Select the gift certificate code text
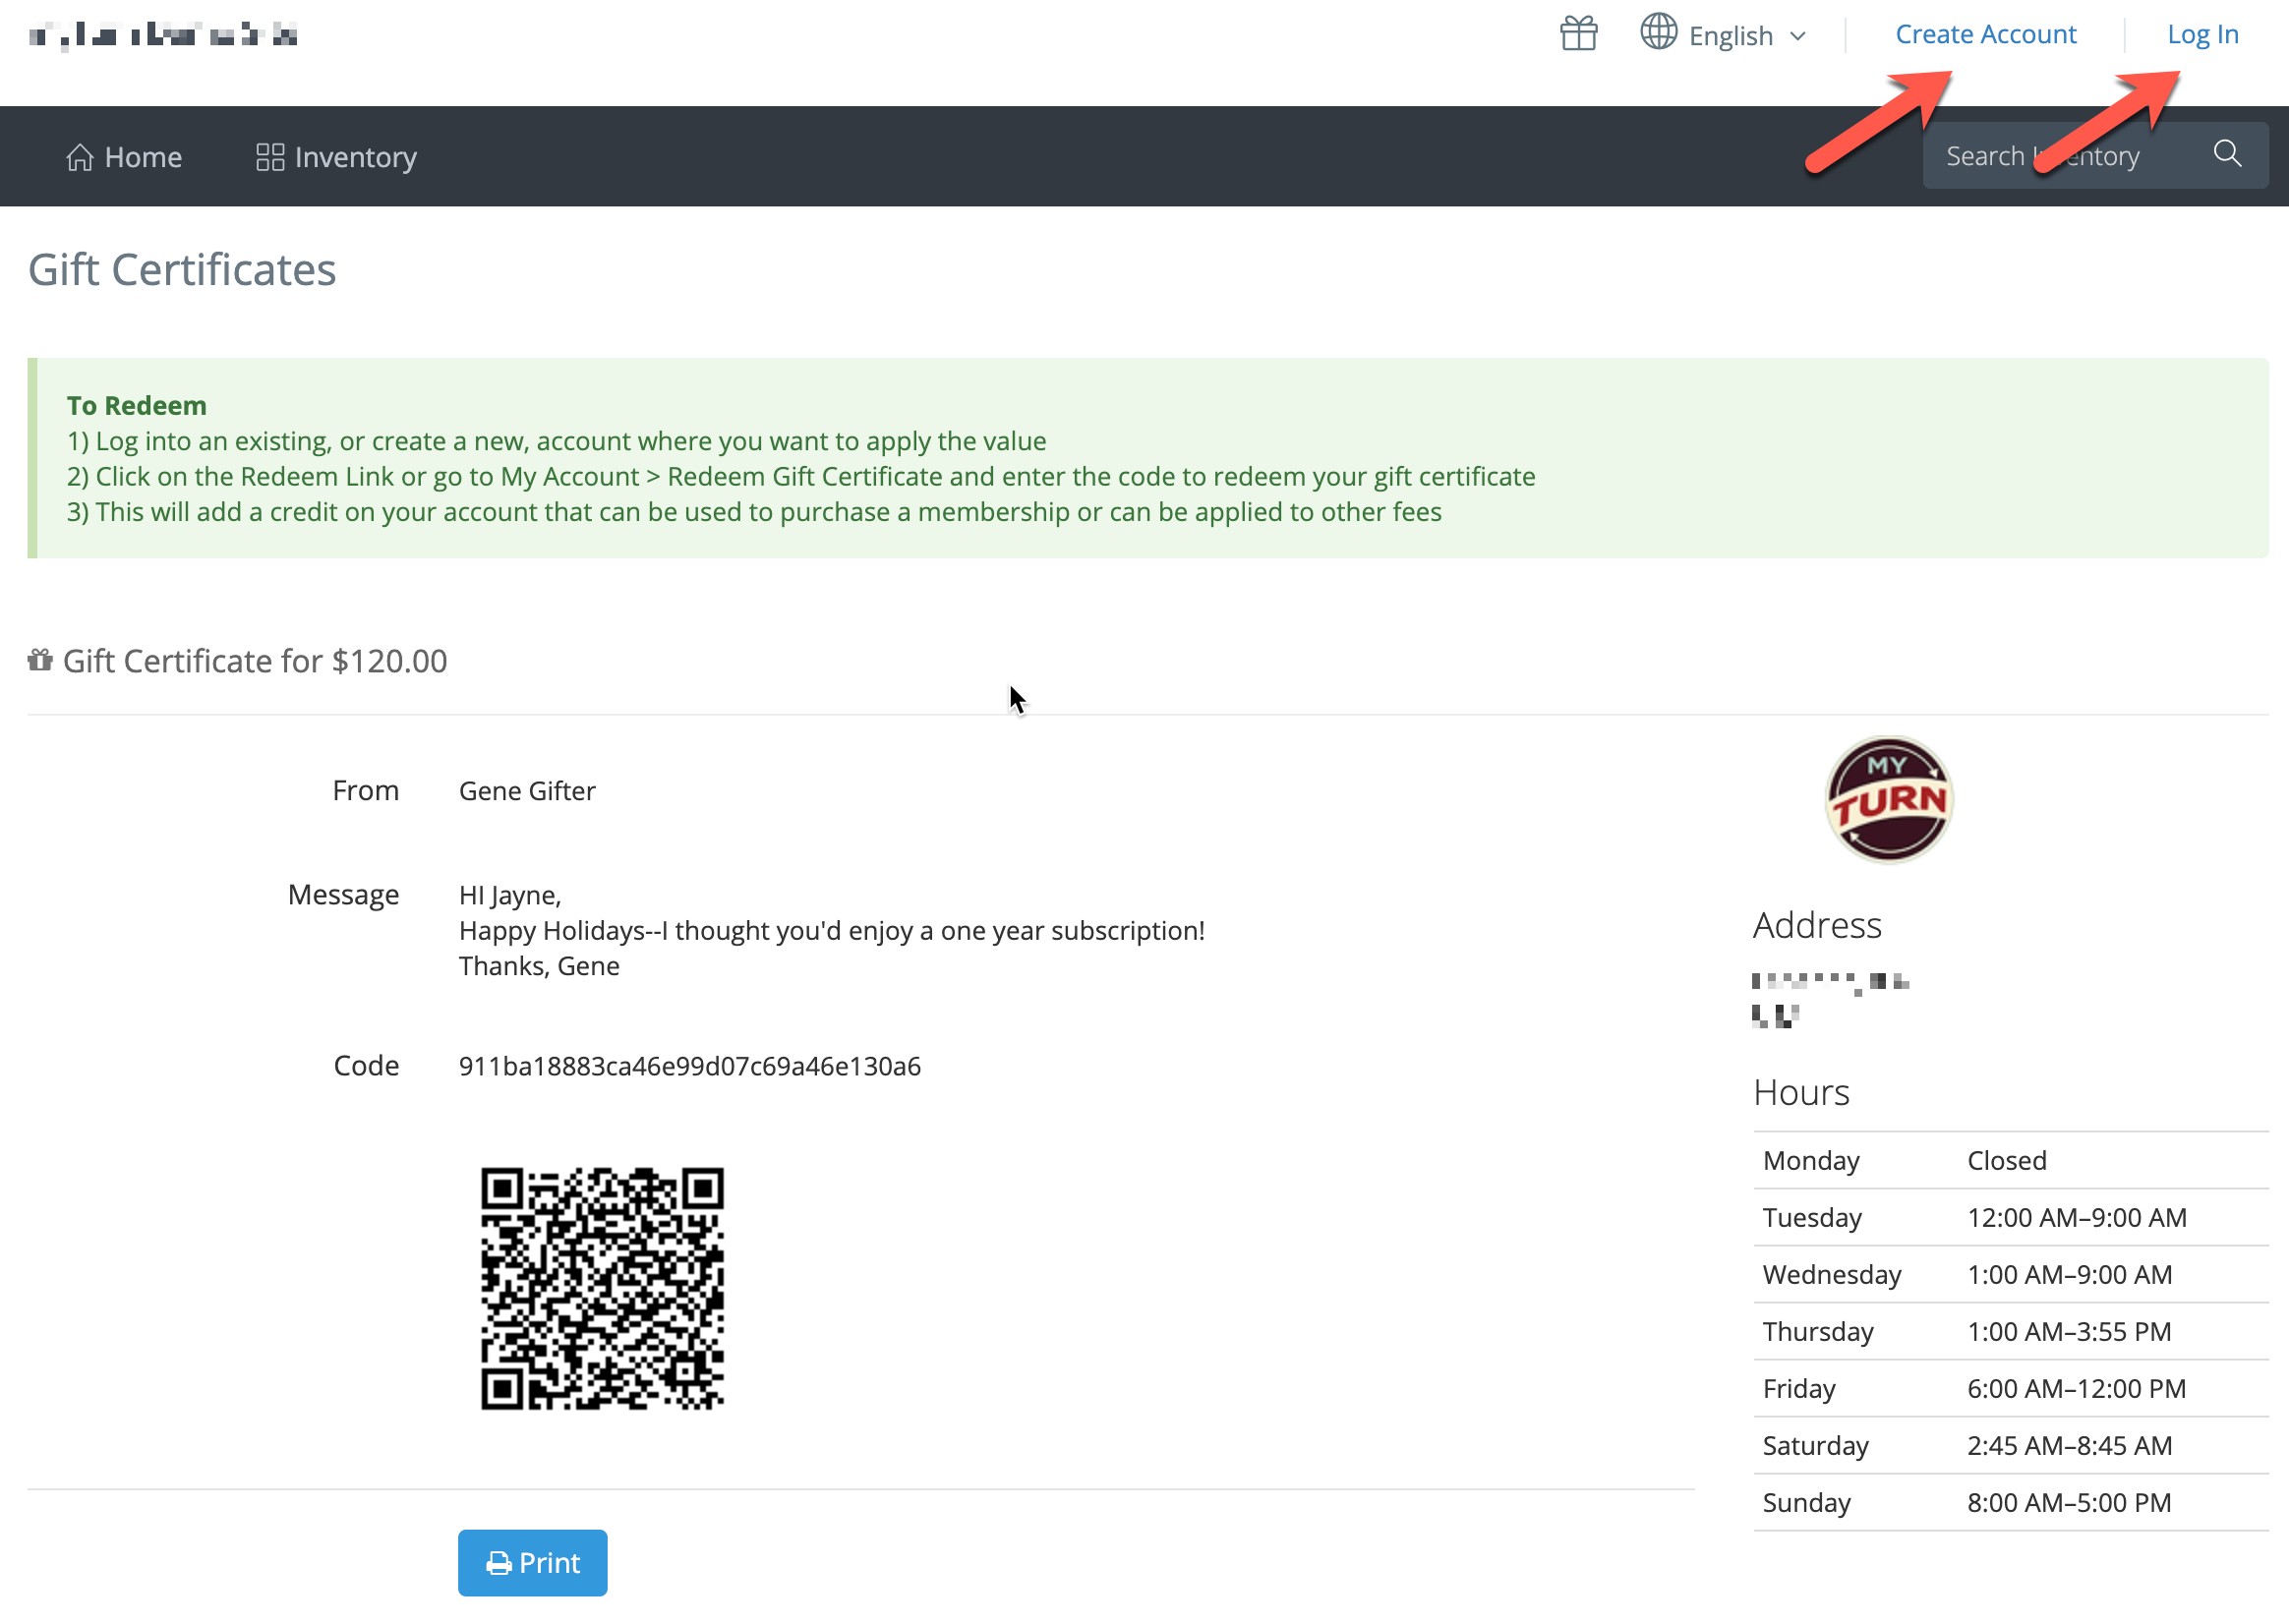The image size is (2289, 1624). tap(689, 1066)
